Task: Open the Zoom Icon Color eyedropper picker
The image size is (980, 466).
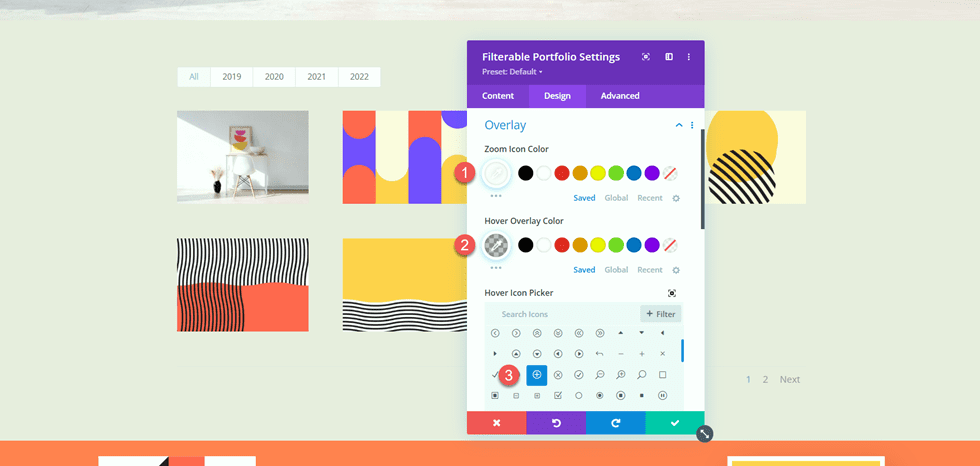Action: click(x=496, y=173)
